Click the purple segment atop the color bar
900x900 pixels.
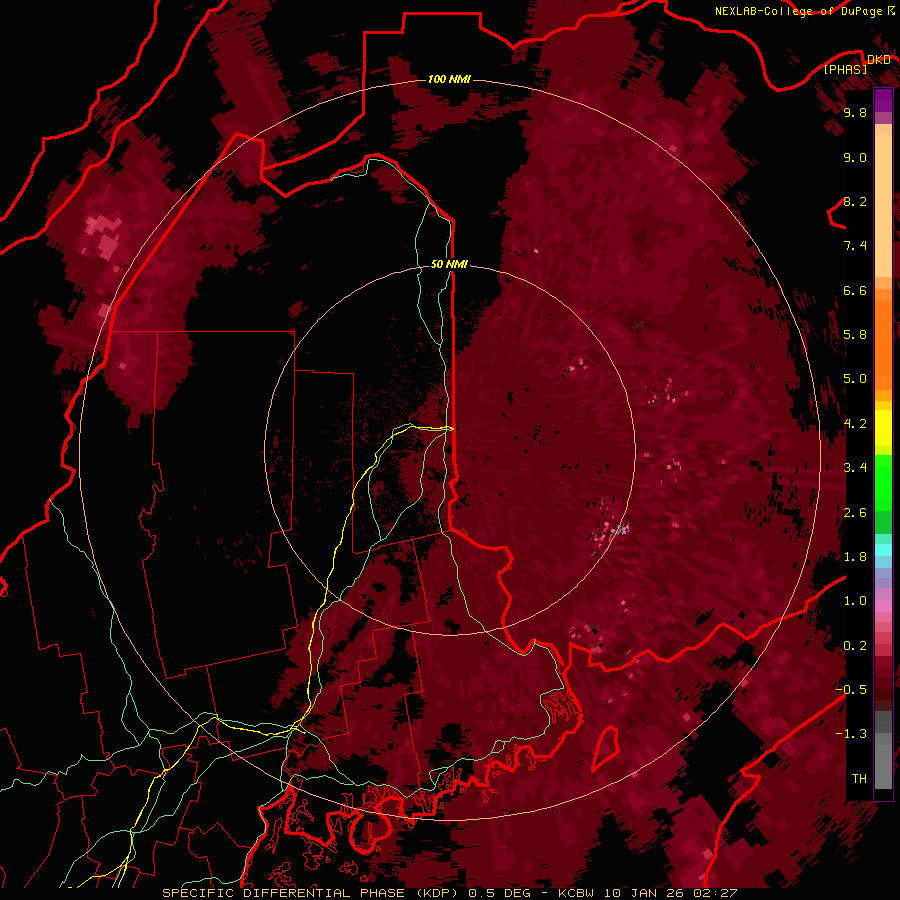883,100
